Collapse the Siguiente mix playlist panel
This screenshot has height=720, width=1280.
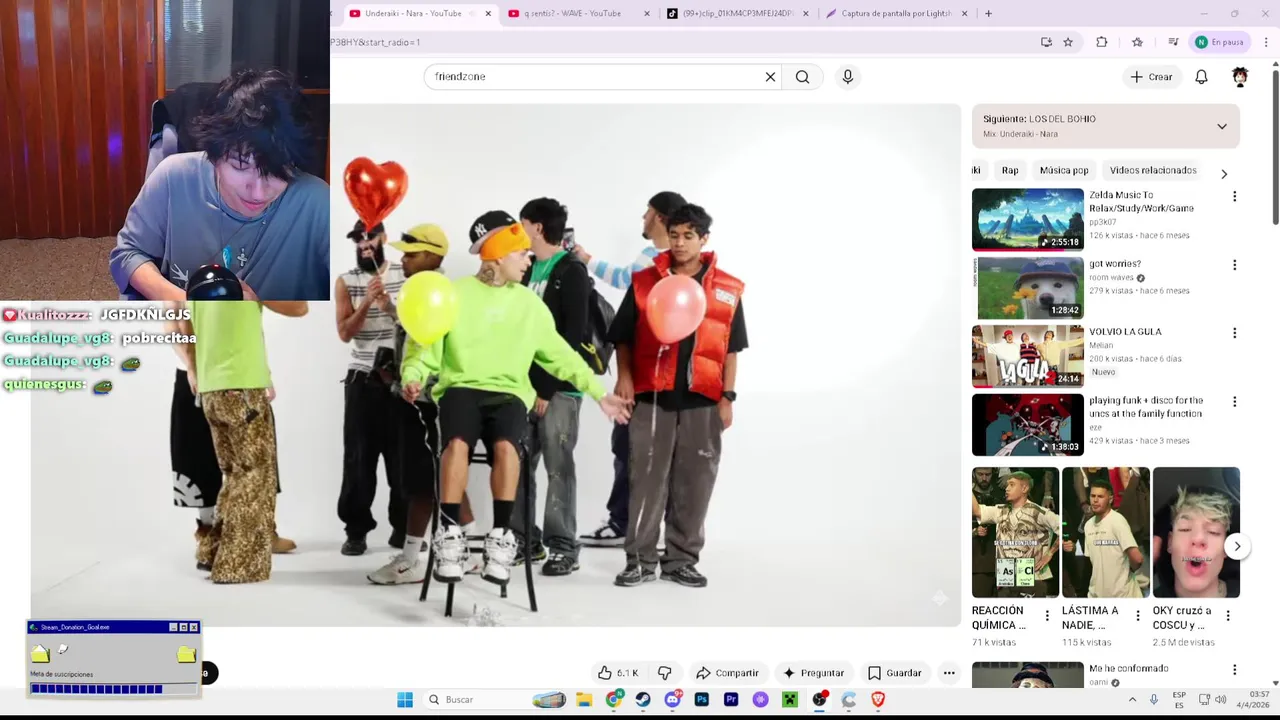(1222, 126)
